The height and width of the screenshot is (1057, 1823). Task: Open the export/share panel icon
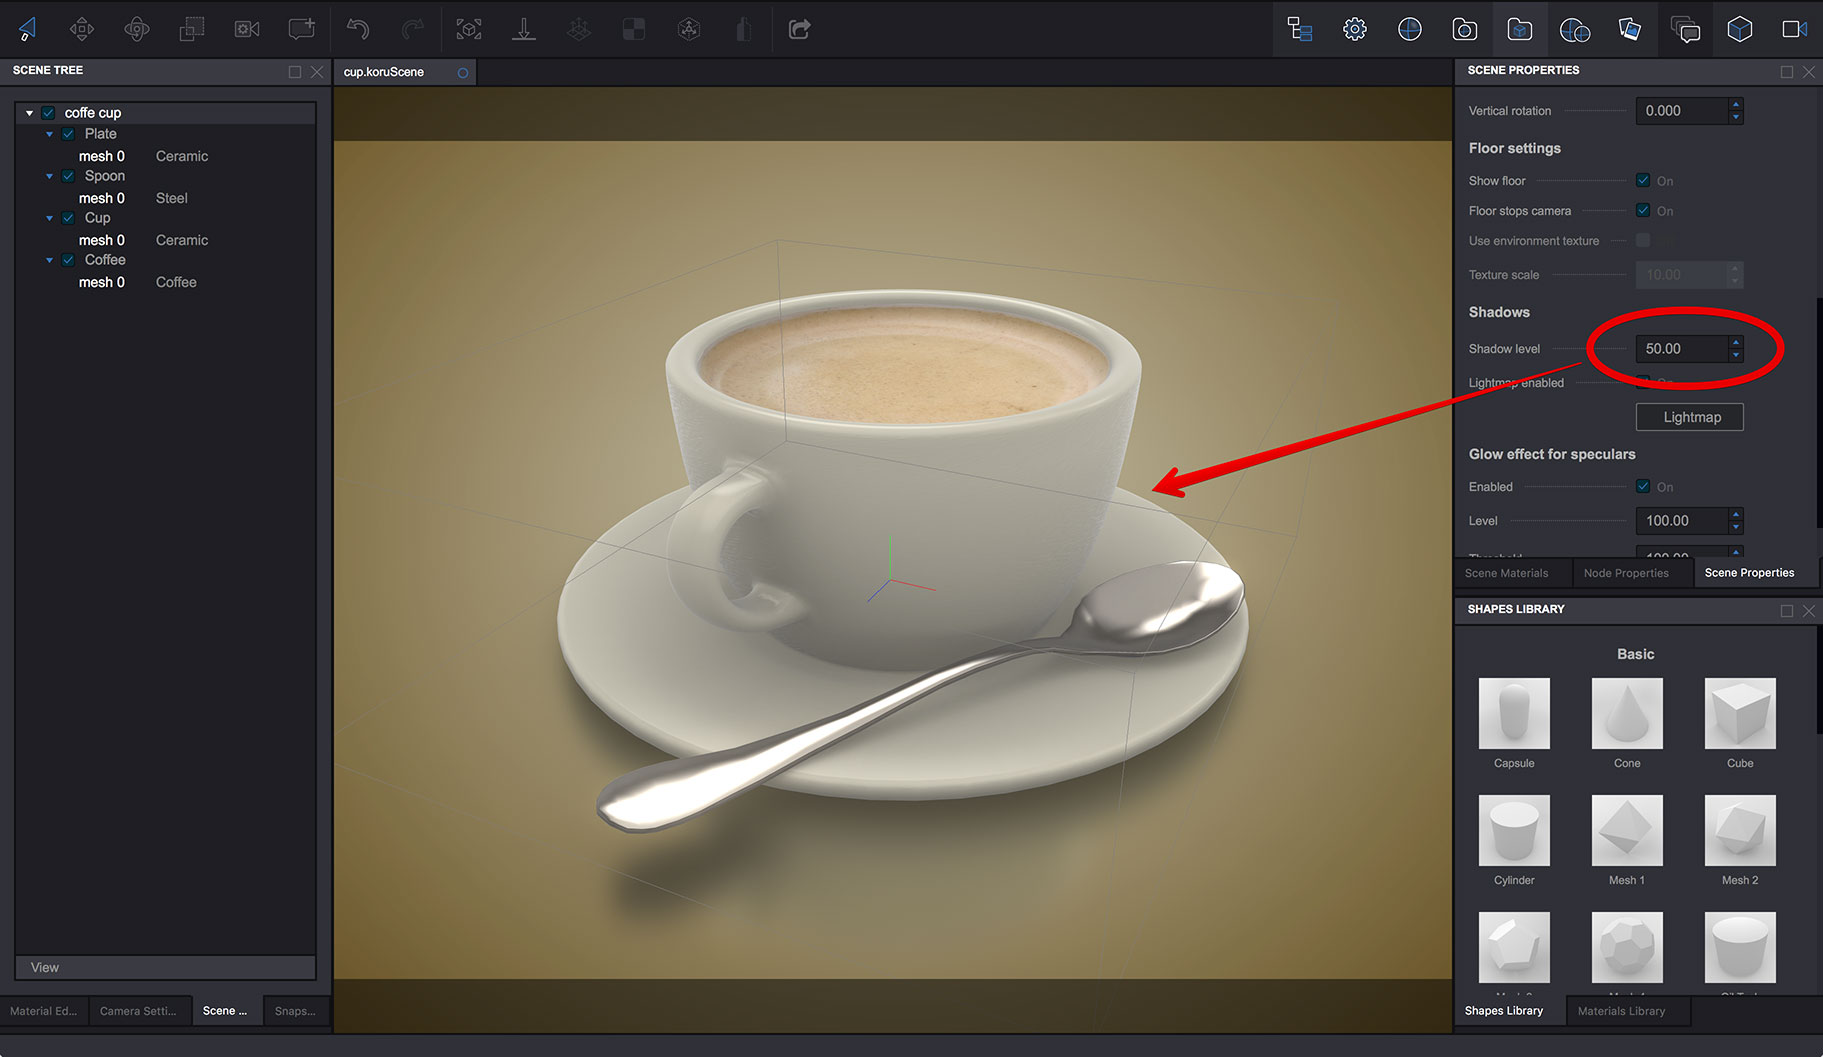click(798, 28)
